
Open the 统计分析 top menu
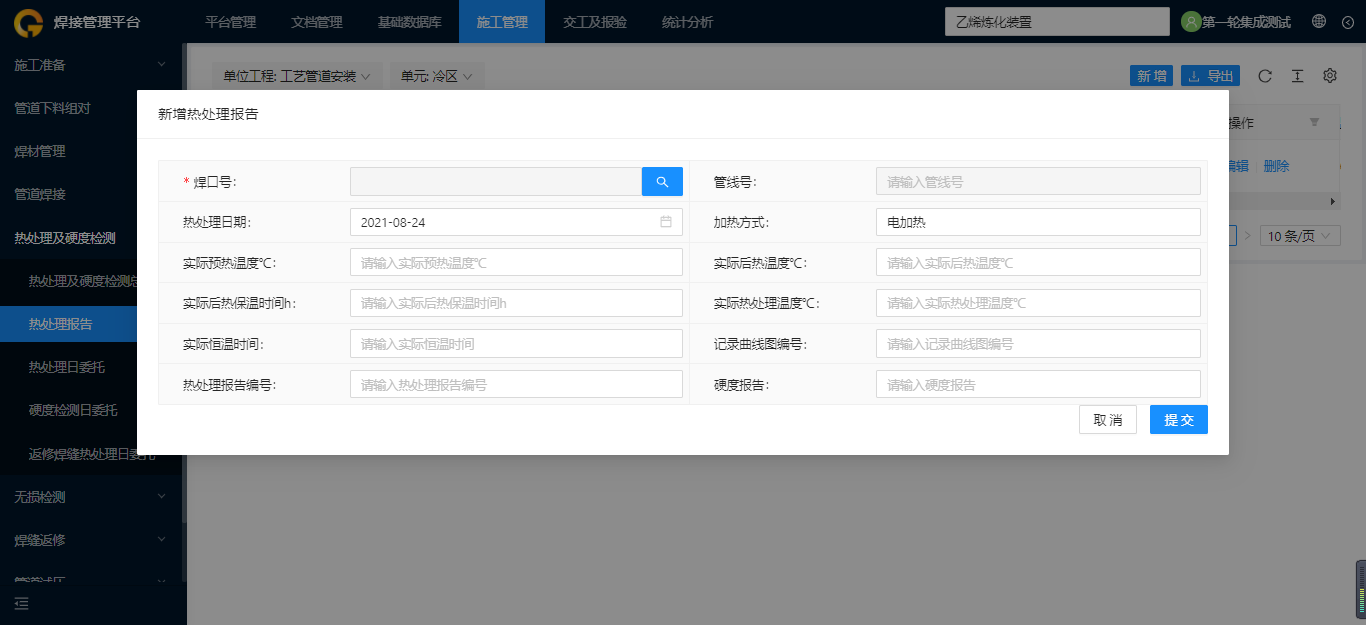click(x=688, y=22)
